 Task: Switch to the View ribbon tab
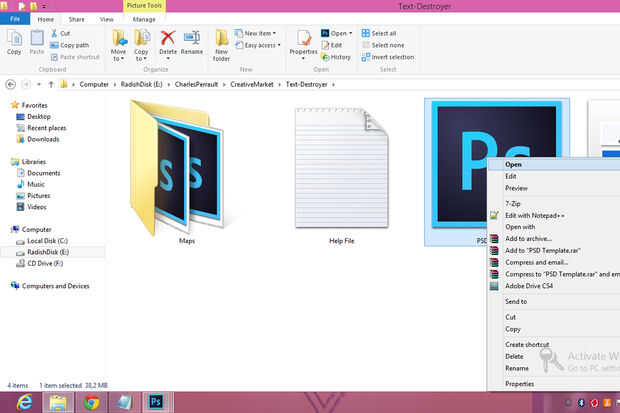(x=106, y=18)
